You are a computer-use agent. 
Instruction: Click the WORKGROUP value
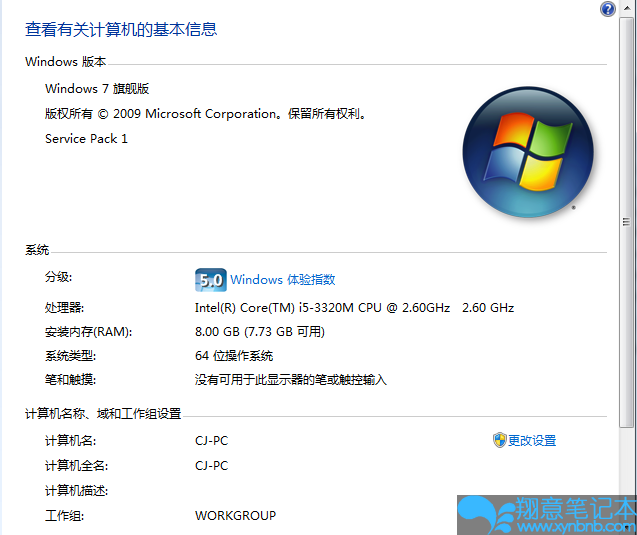pyautogui.click(x=236, y=516)
